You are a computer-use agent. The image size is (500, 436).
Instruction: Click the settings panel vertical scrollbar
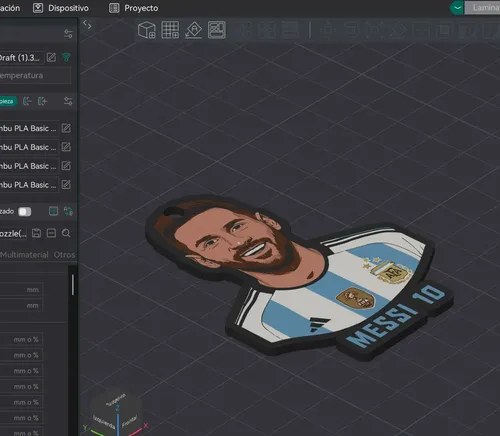[x=73, y=285]
